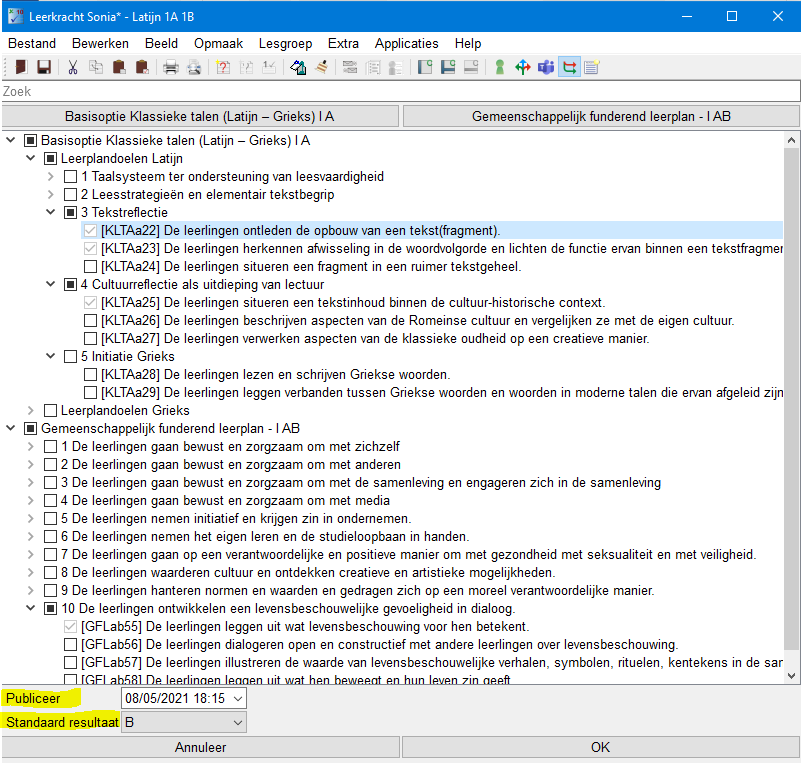Click the printer icon
801x763 pixels.
(x=171, y=67)
